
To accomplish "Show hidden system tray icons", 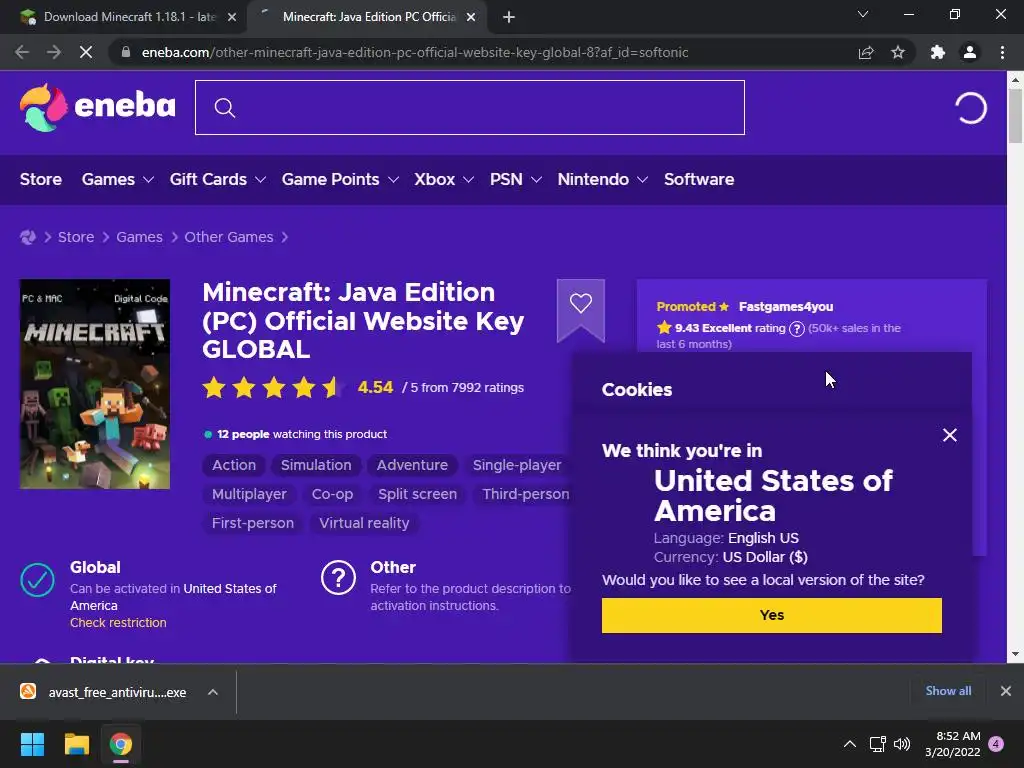I will [850, 744].
